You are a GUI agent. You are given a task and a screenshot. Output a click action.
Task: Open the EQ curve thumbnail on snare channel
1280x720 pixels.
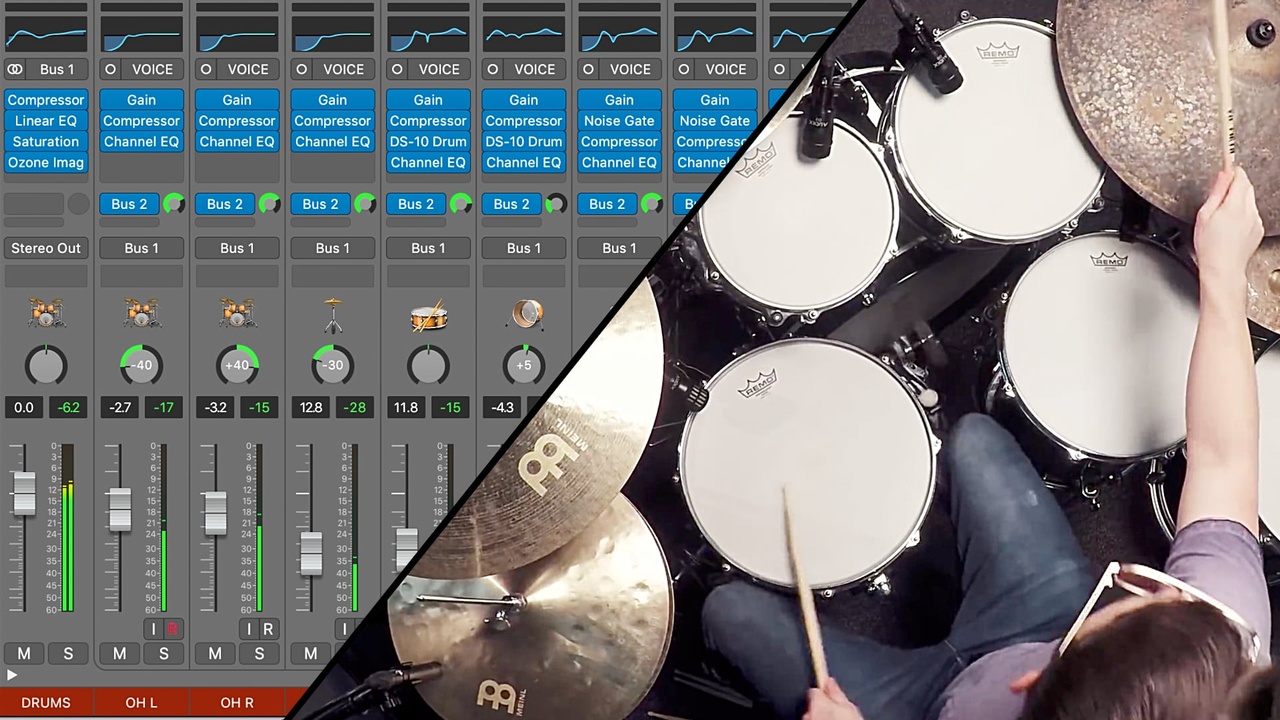(x=428, y=34)
